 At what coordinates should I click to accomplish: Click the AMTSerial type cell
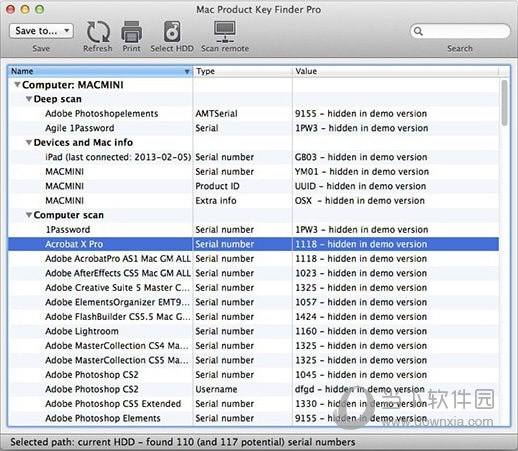click(216, 114)
